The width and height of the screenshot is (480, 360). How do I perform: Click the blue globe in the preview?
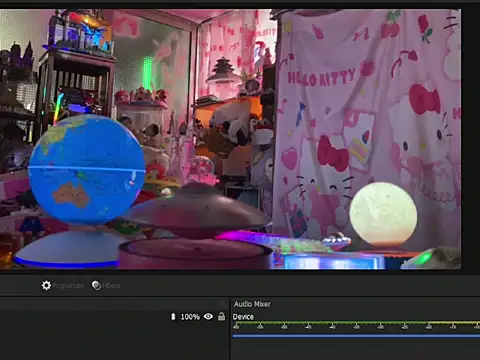pos(87,169)
